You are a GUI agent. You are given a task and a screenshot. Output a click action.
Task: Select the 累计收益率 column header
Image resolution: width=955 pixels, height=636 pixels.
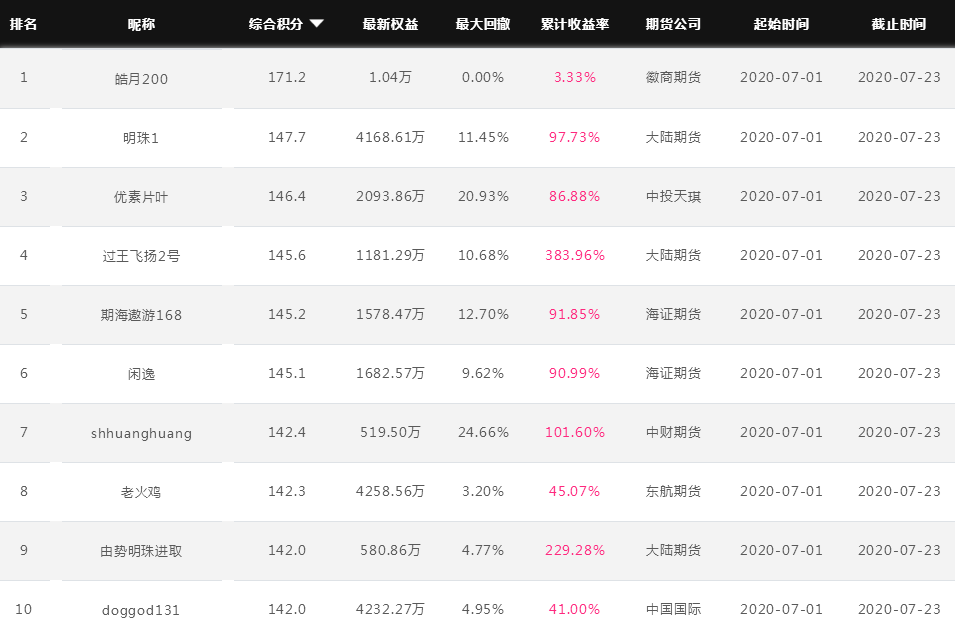coord(575,24)
